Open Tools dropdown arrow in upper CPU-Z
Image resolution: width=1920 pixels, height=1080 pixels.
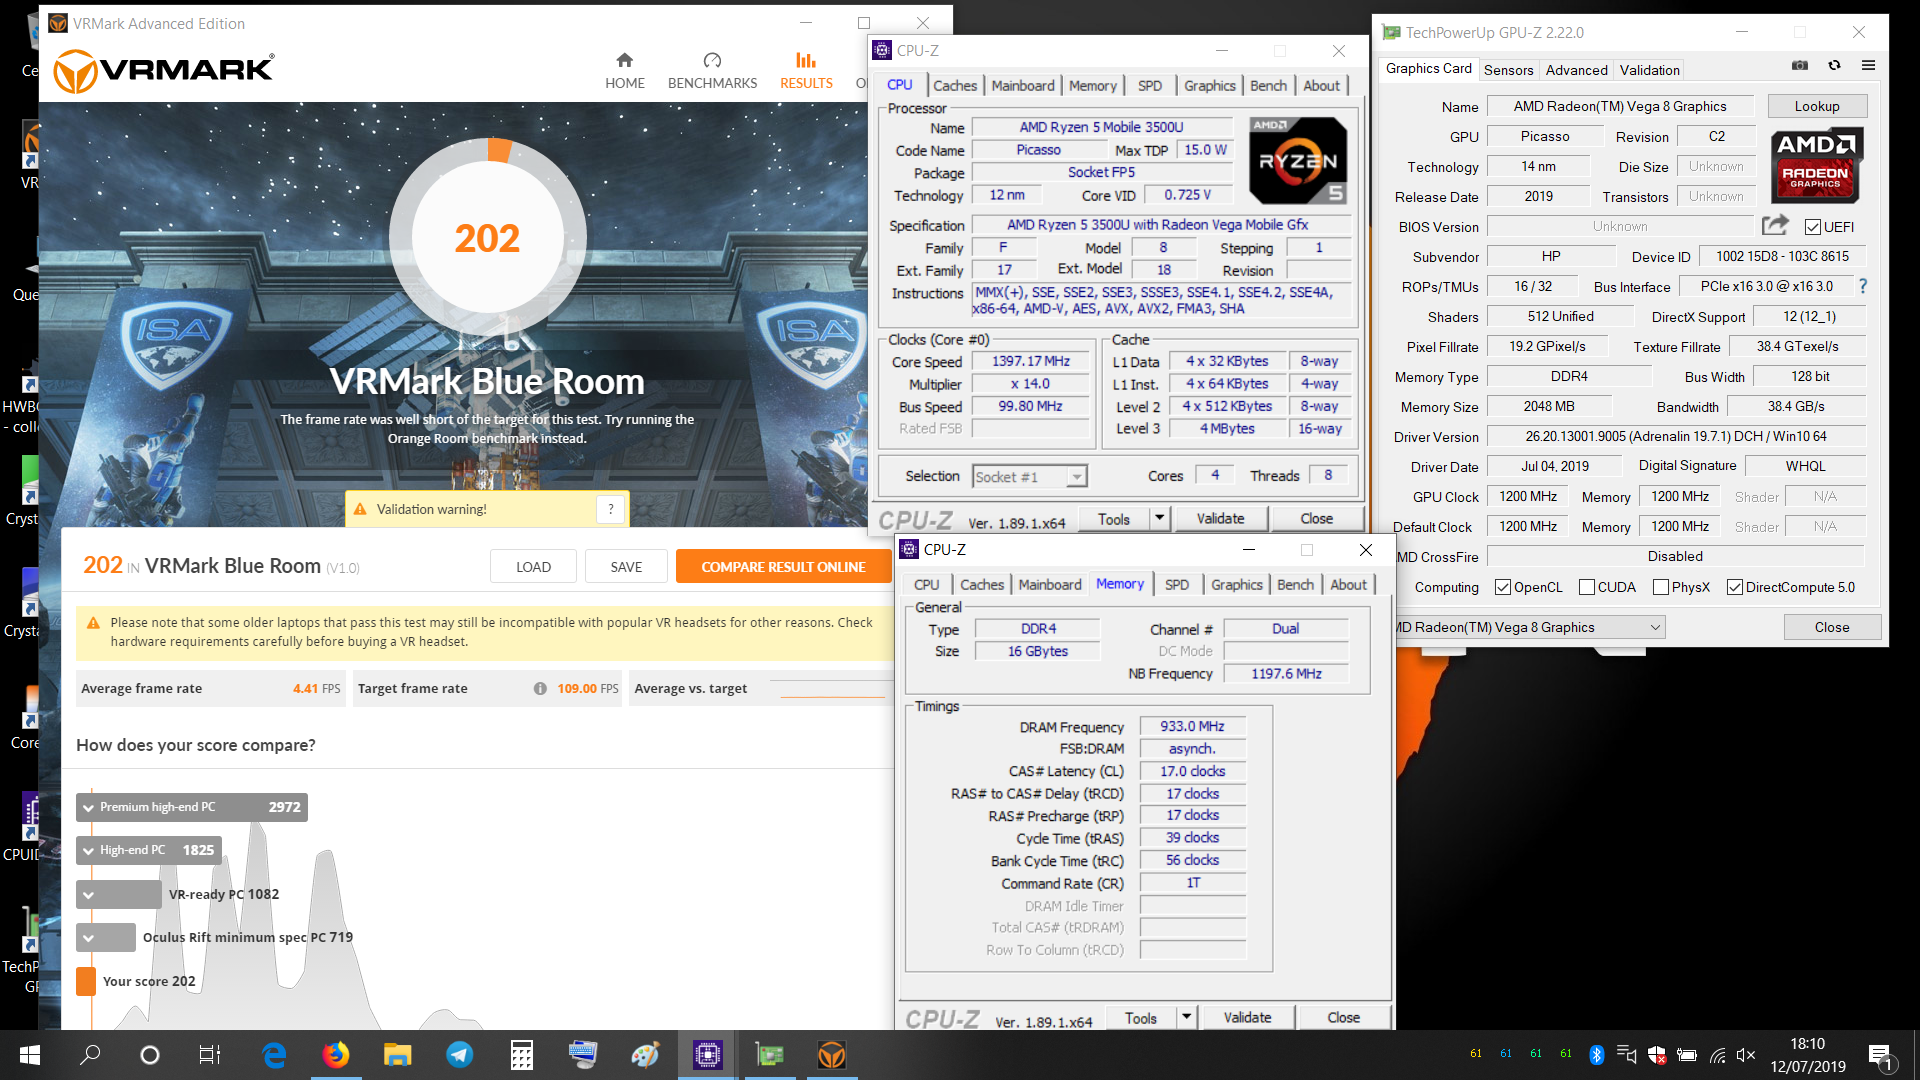[1159, 518]
